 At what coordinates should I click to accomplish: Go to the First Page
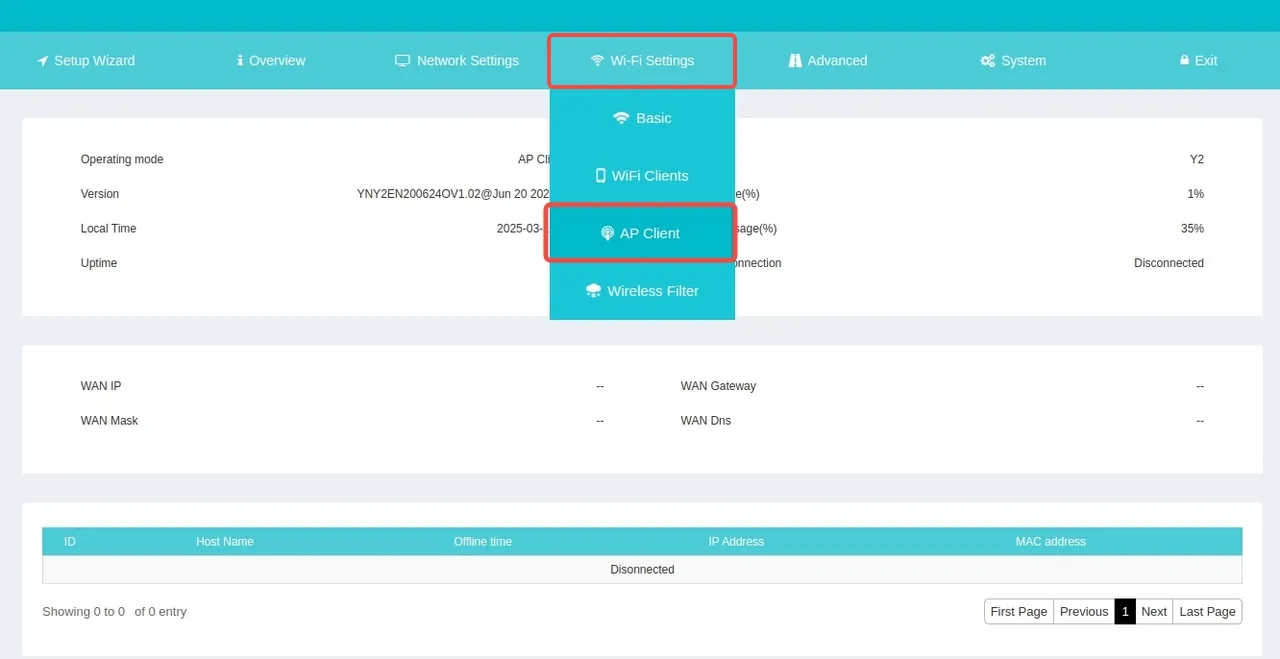point(1018,612)
